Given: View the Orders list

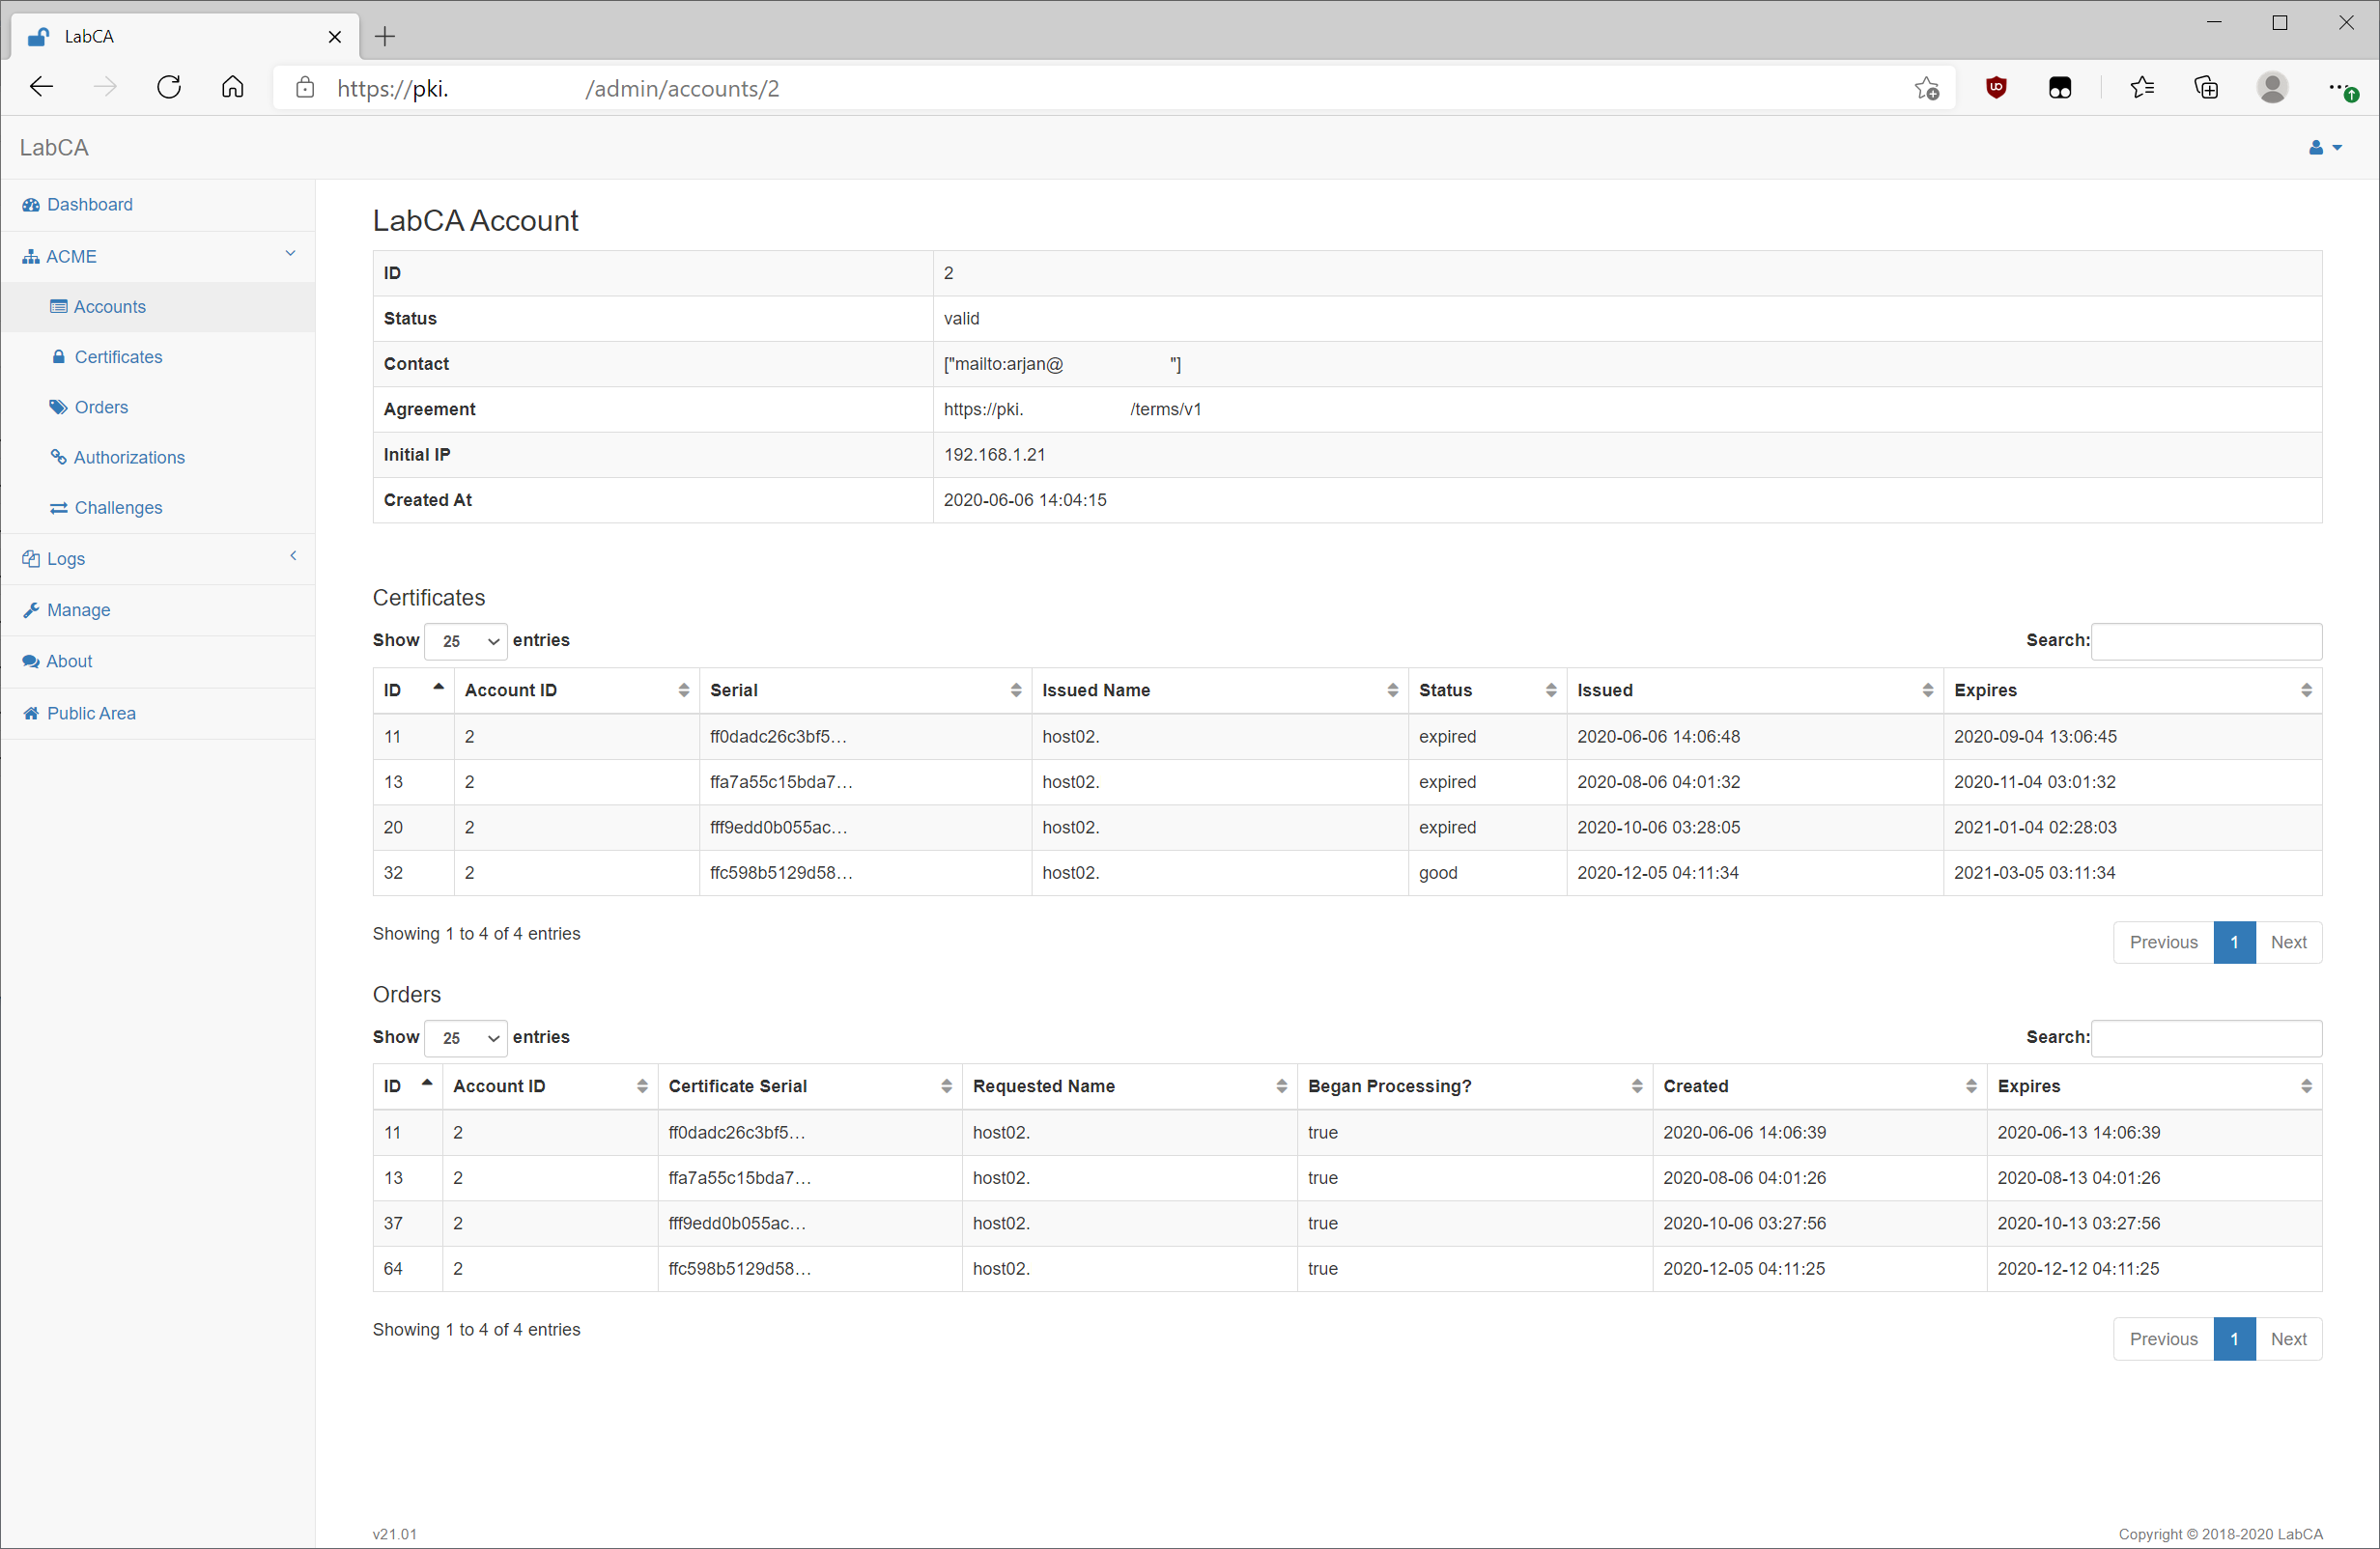Looking at the screenshot, I should tap(100, 407).
